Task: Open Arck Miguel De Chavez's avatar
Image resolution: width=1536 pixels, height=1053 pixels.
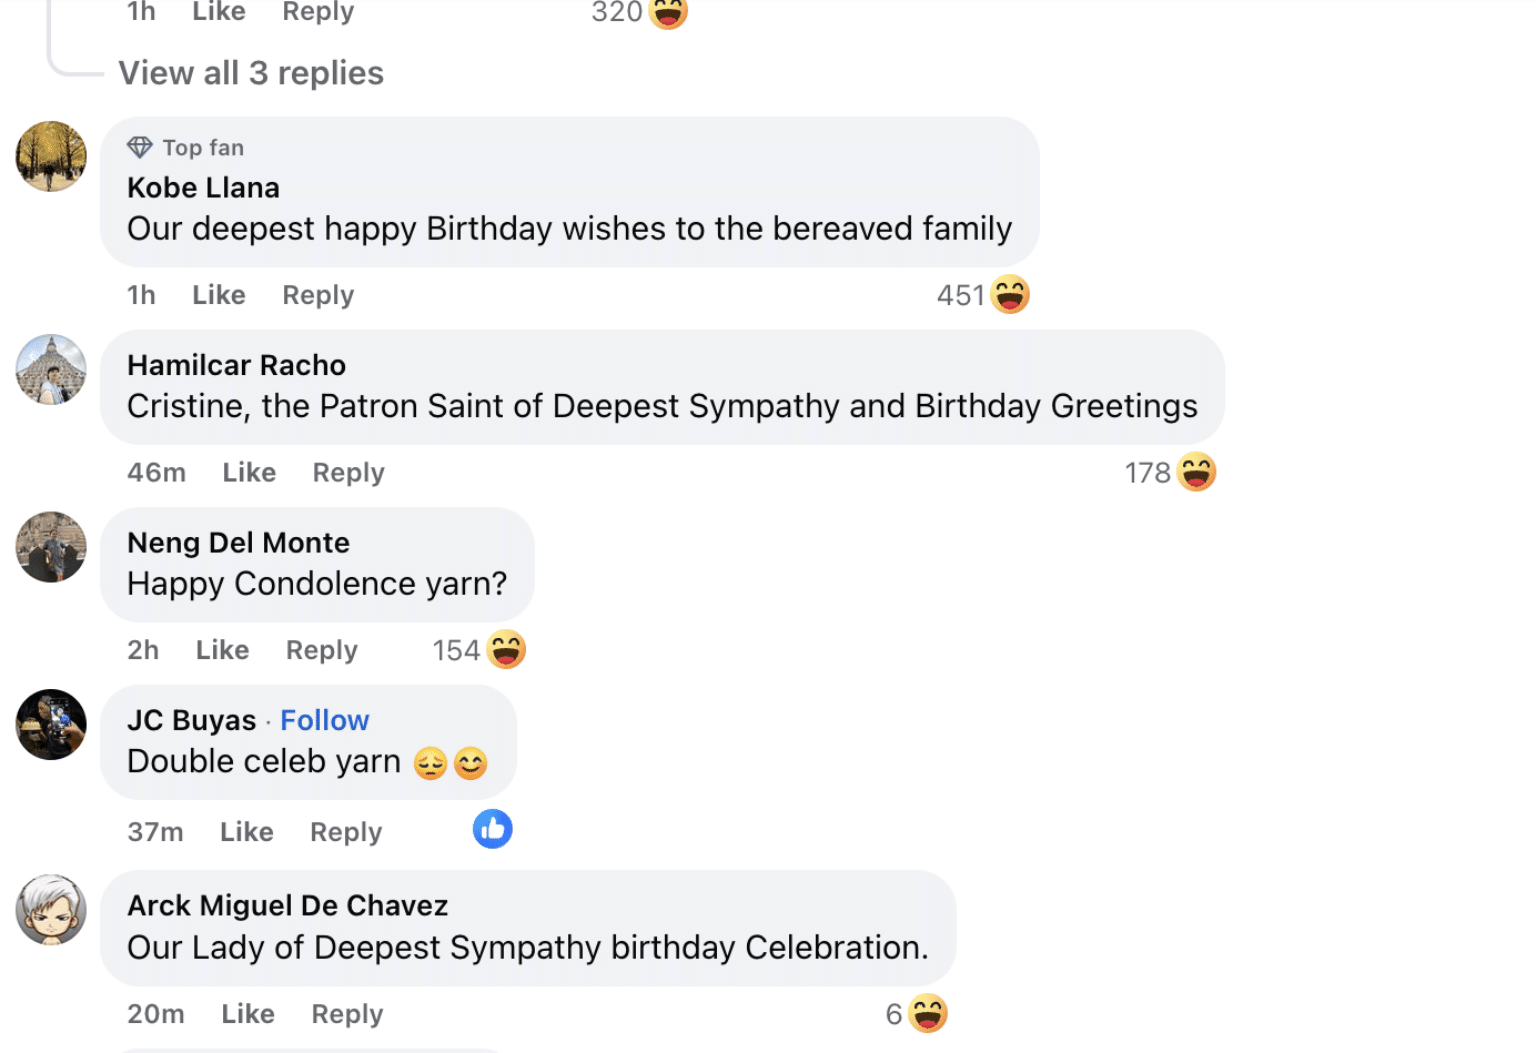Action: (x=51, y=910)
